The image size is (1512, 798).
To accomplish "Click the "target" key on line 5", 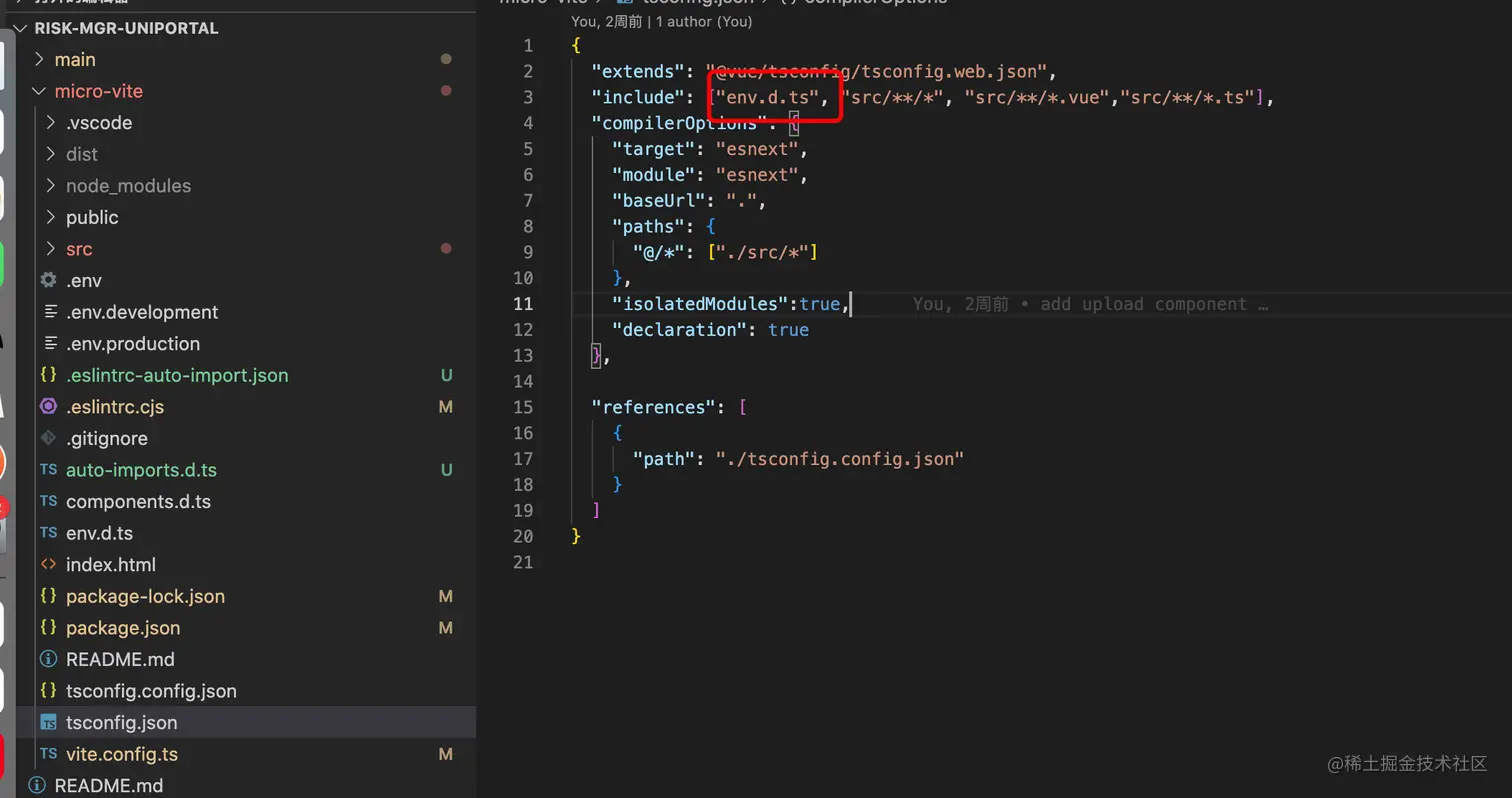I will coord(654,149).
